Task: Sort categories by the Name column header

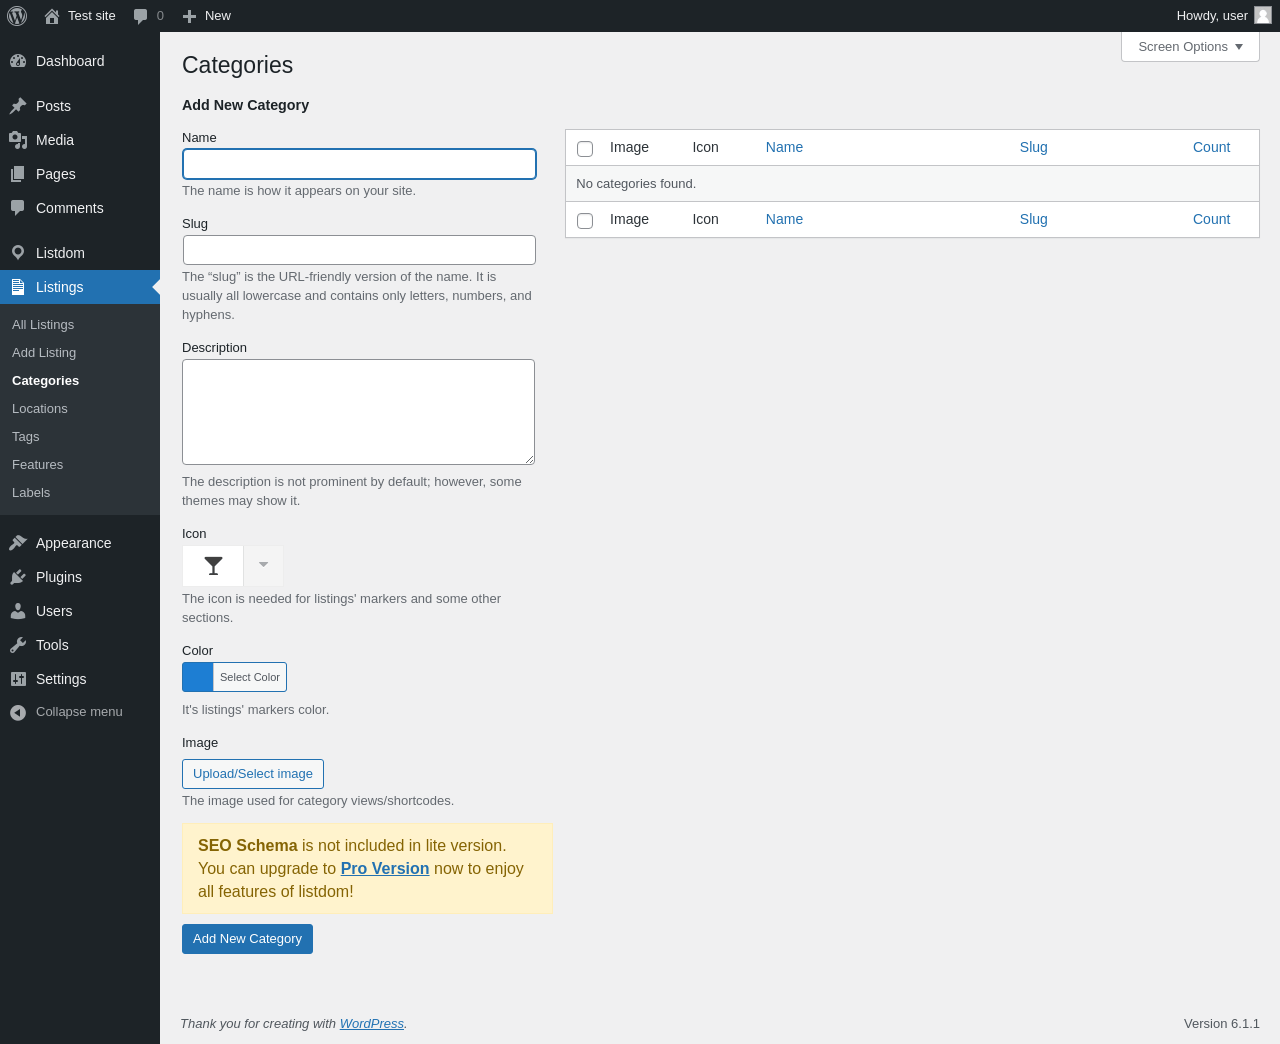Action: (x=784, y=147)
